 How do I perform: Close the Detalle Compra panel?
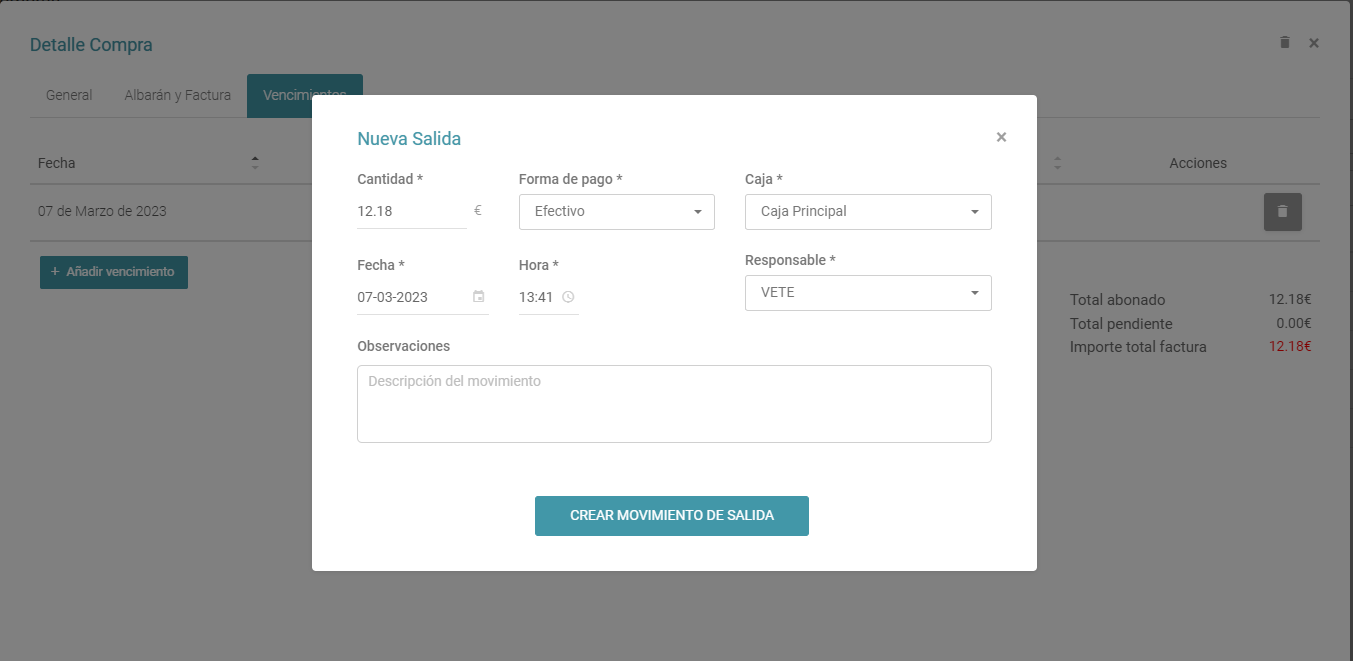coord(1314,43)
